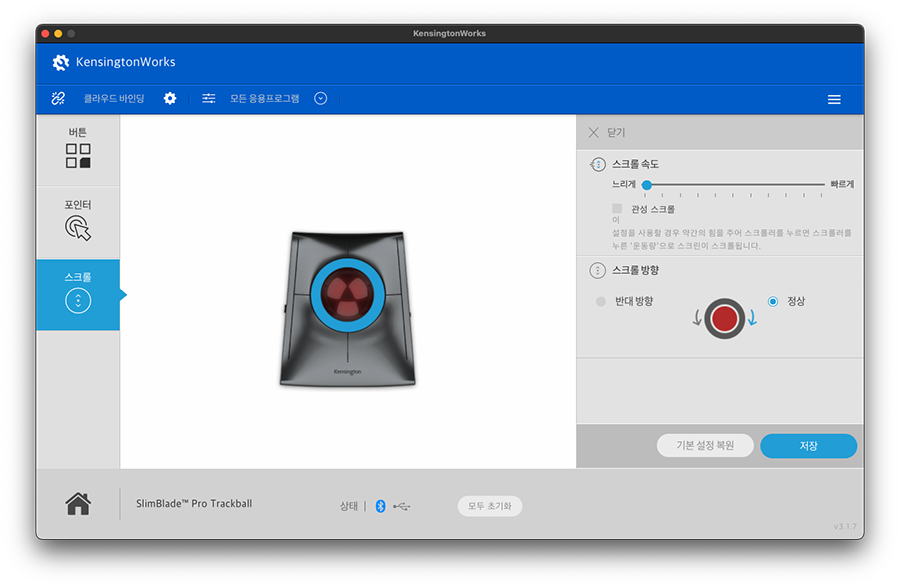
Task: Select the 모든 응용프로그램 item
Action: coord(265,99)
